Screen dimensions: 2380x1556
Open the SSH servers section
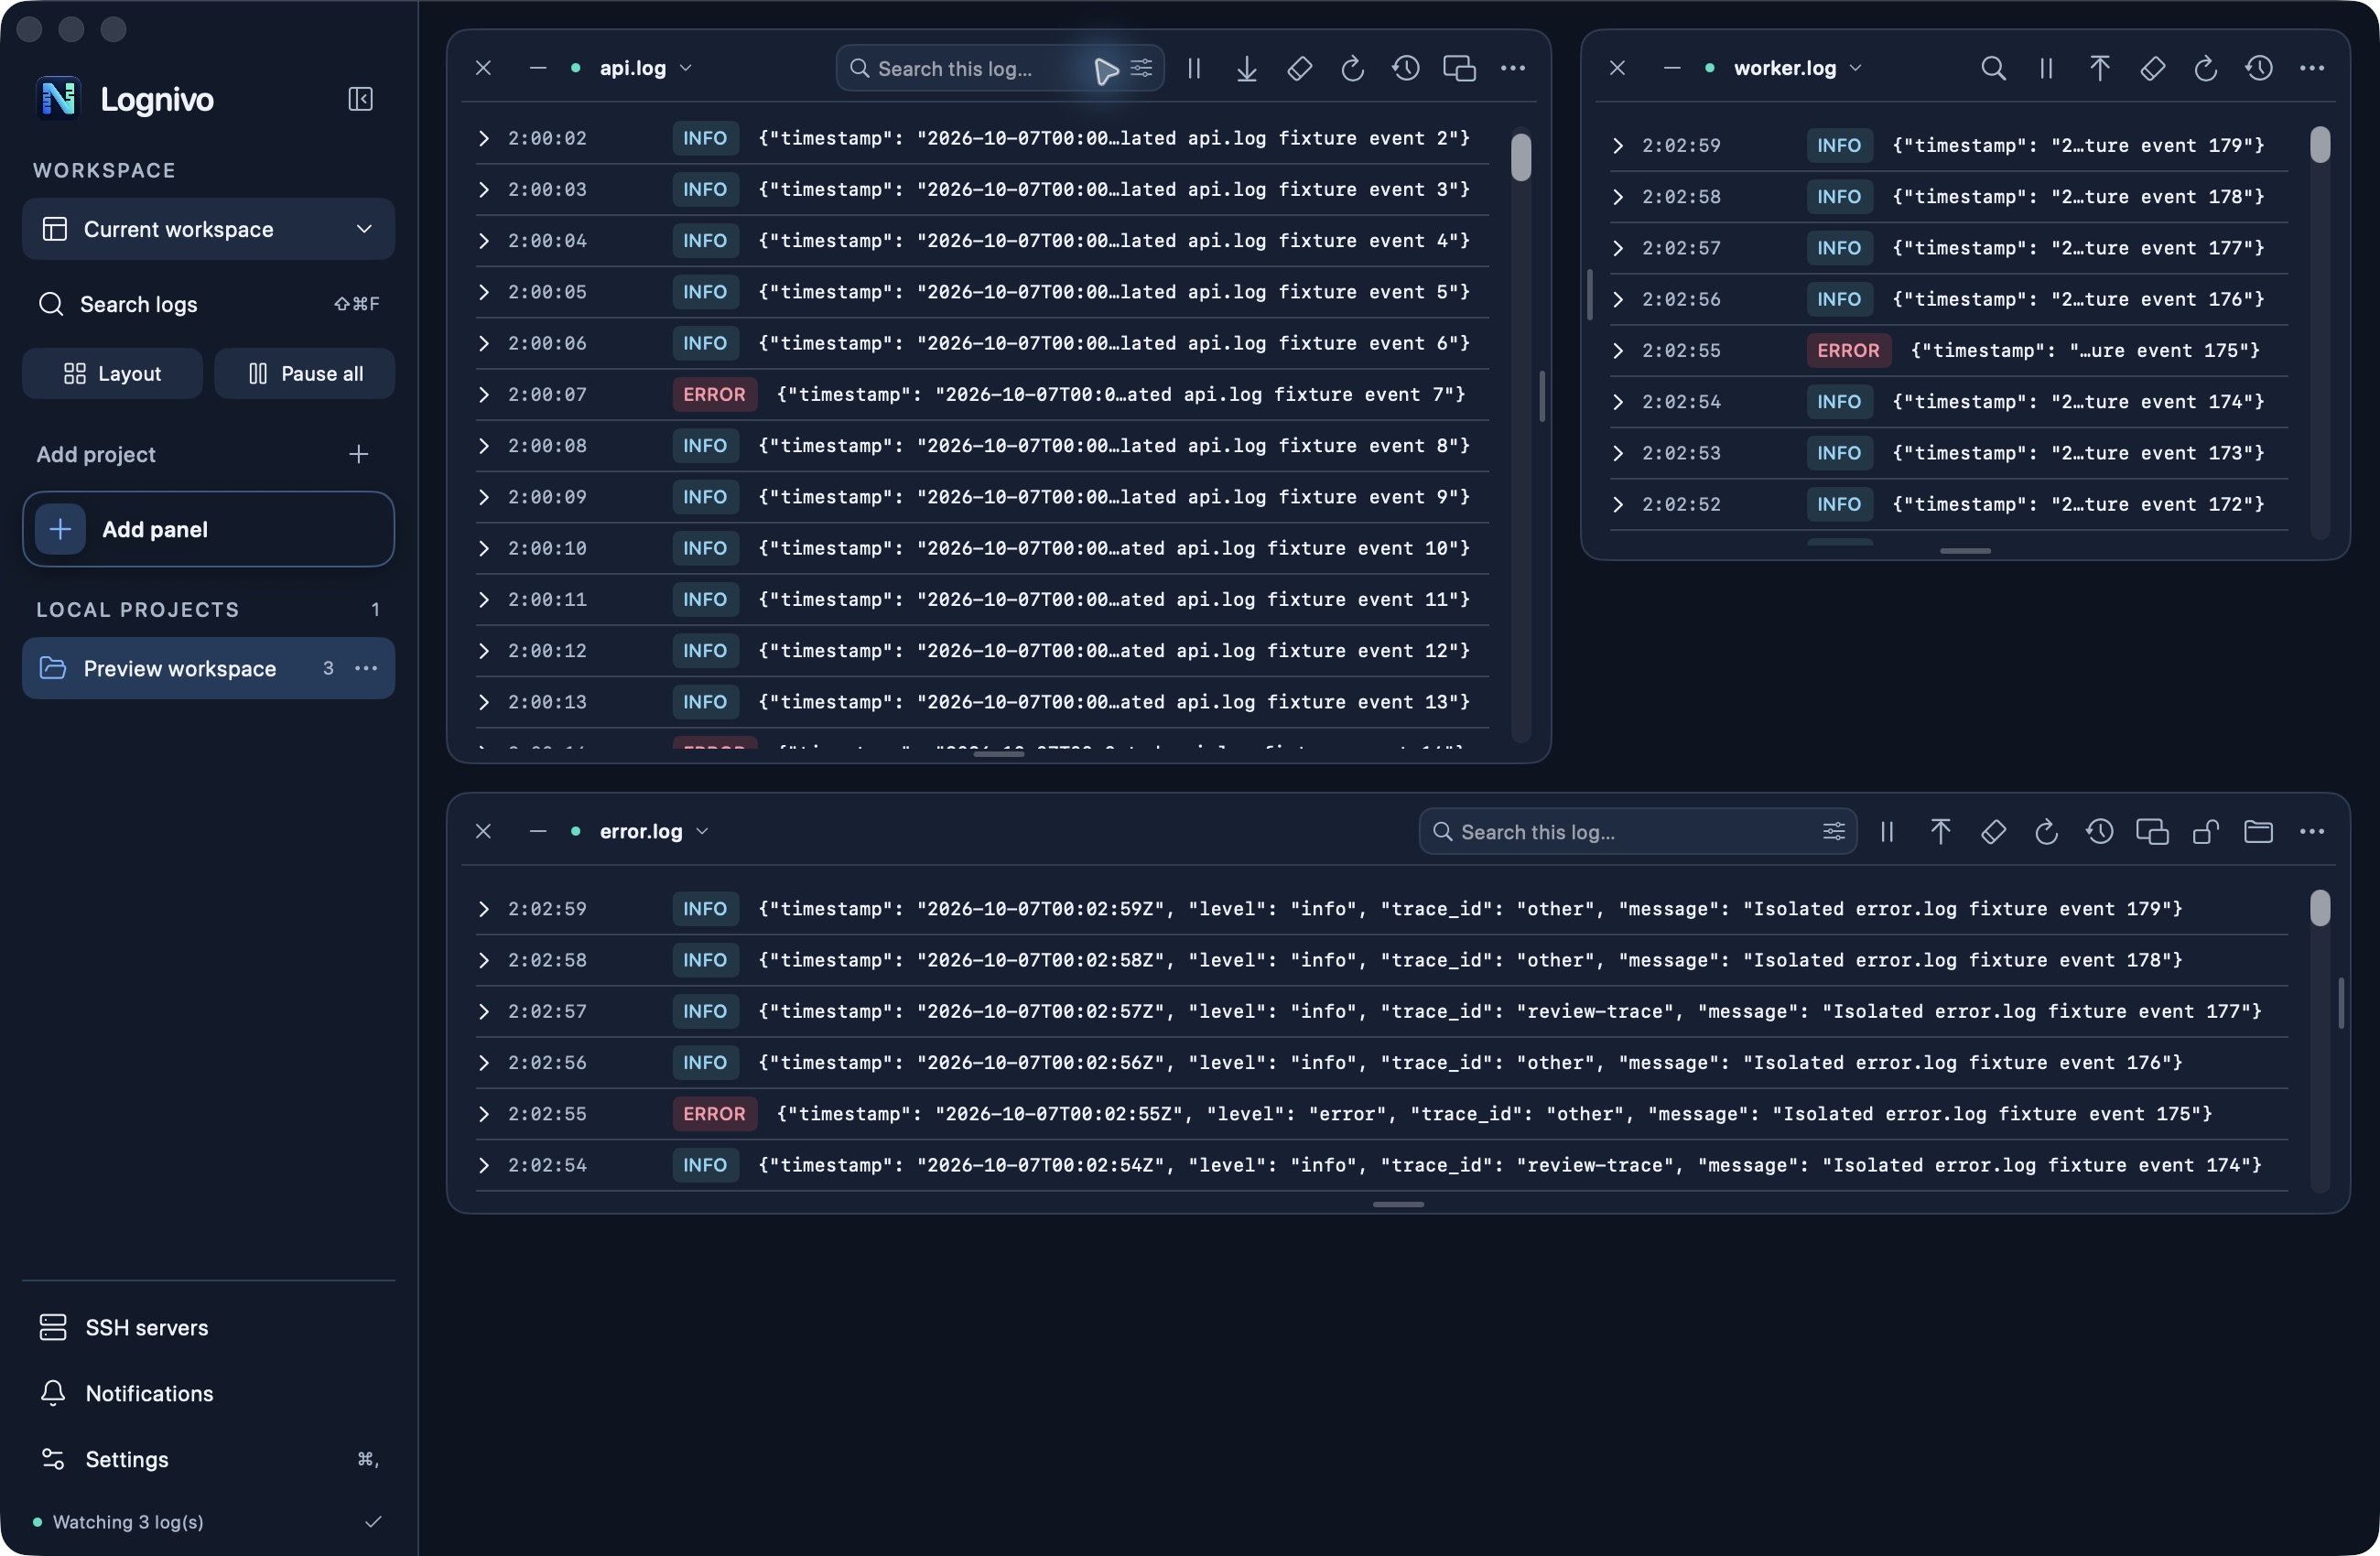pos(208,1327)
